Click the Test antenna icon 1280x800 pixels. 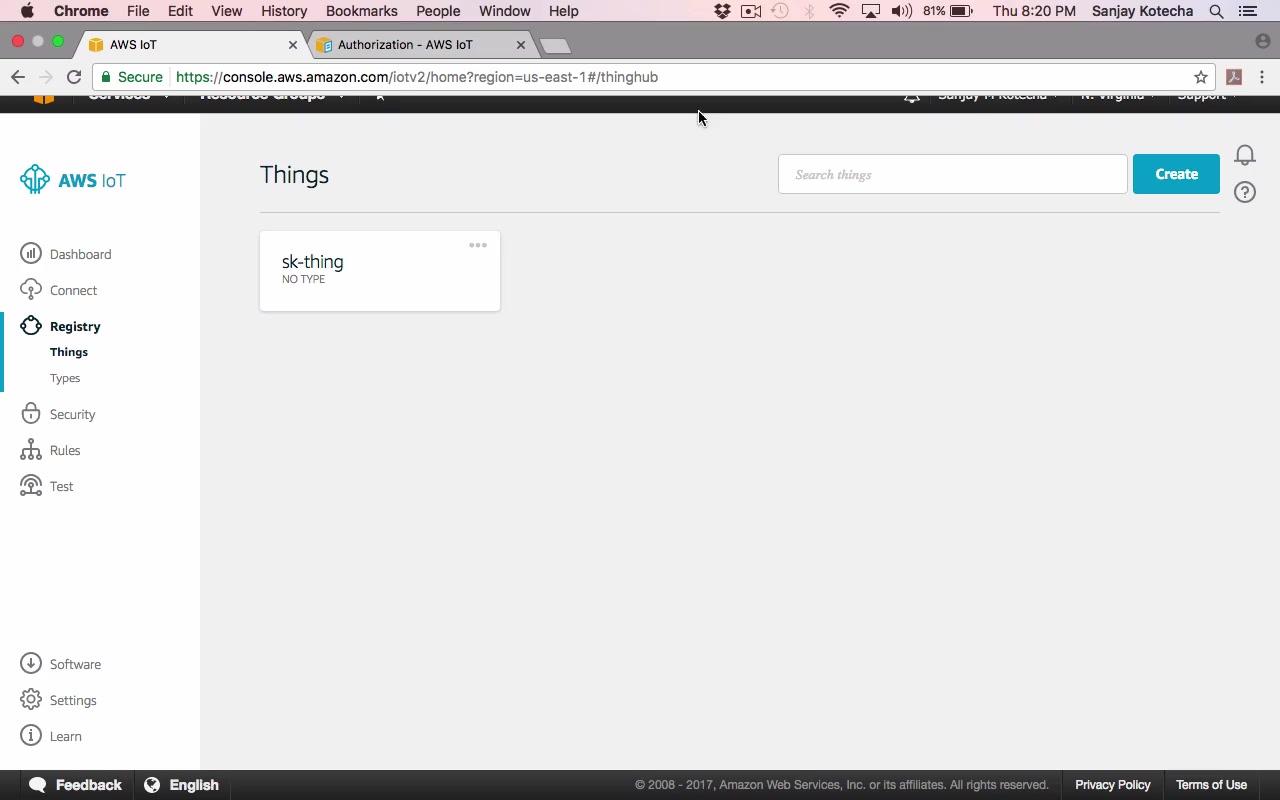(31, 486)
